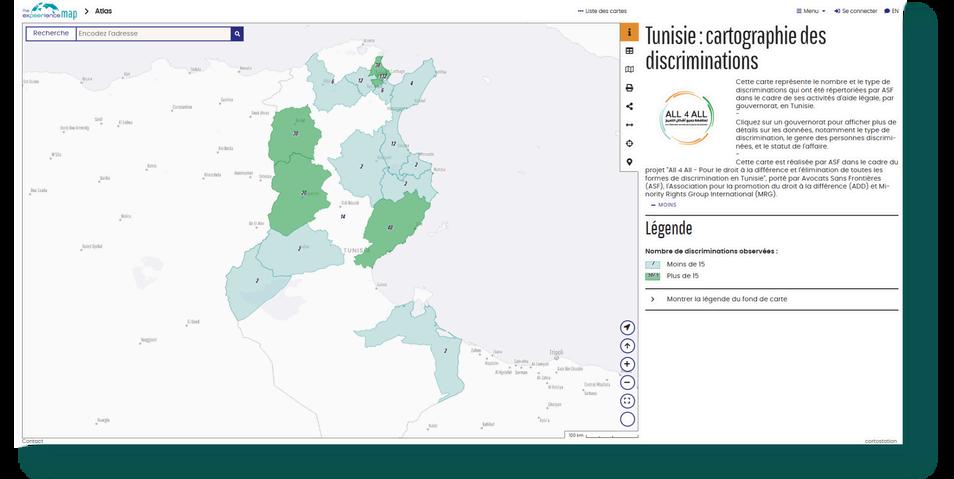The width and height of the screenshot is (954, 479).
Task: Click the print map icon
Action: pyautogui.click(x=629, y=88)
